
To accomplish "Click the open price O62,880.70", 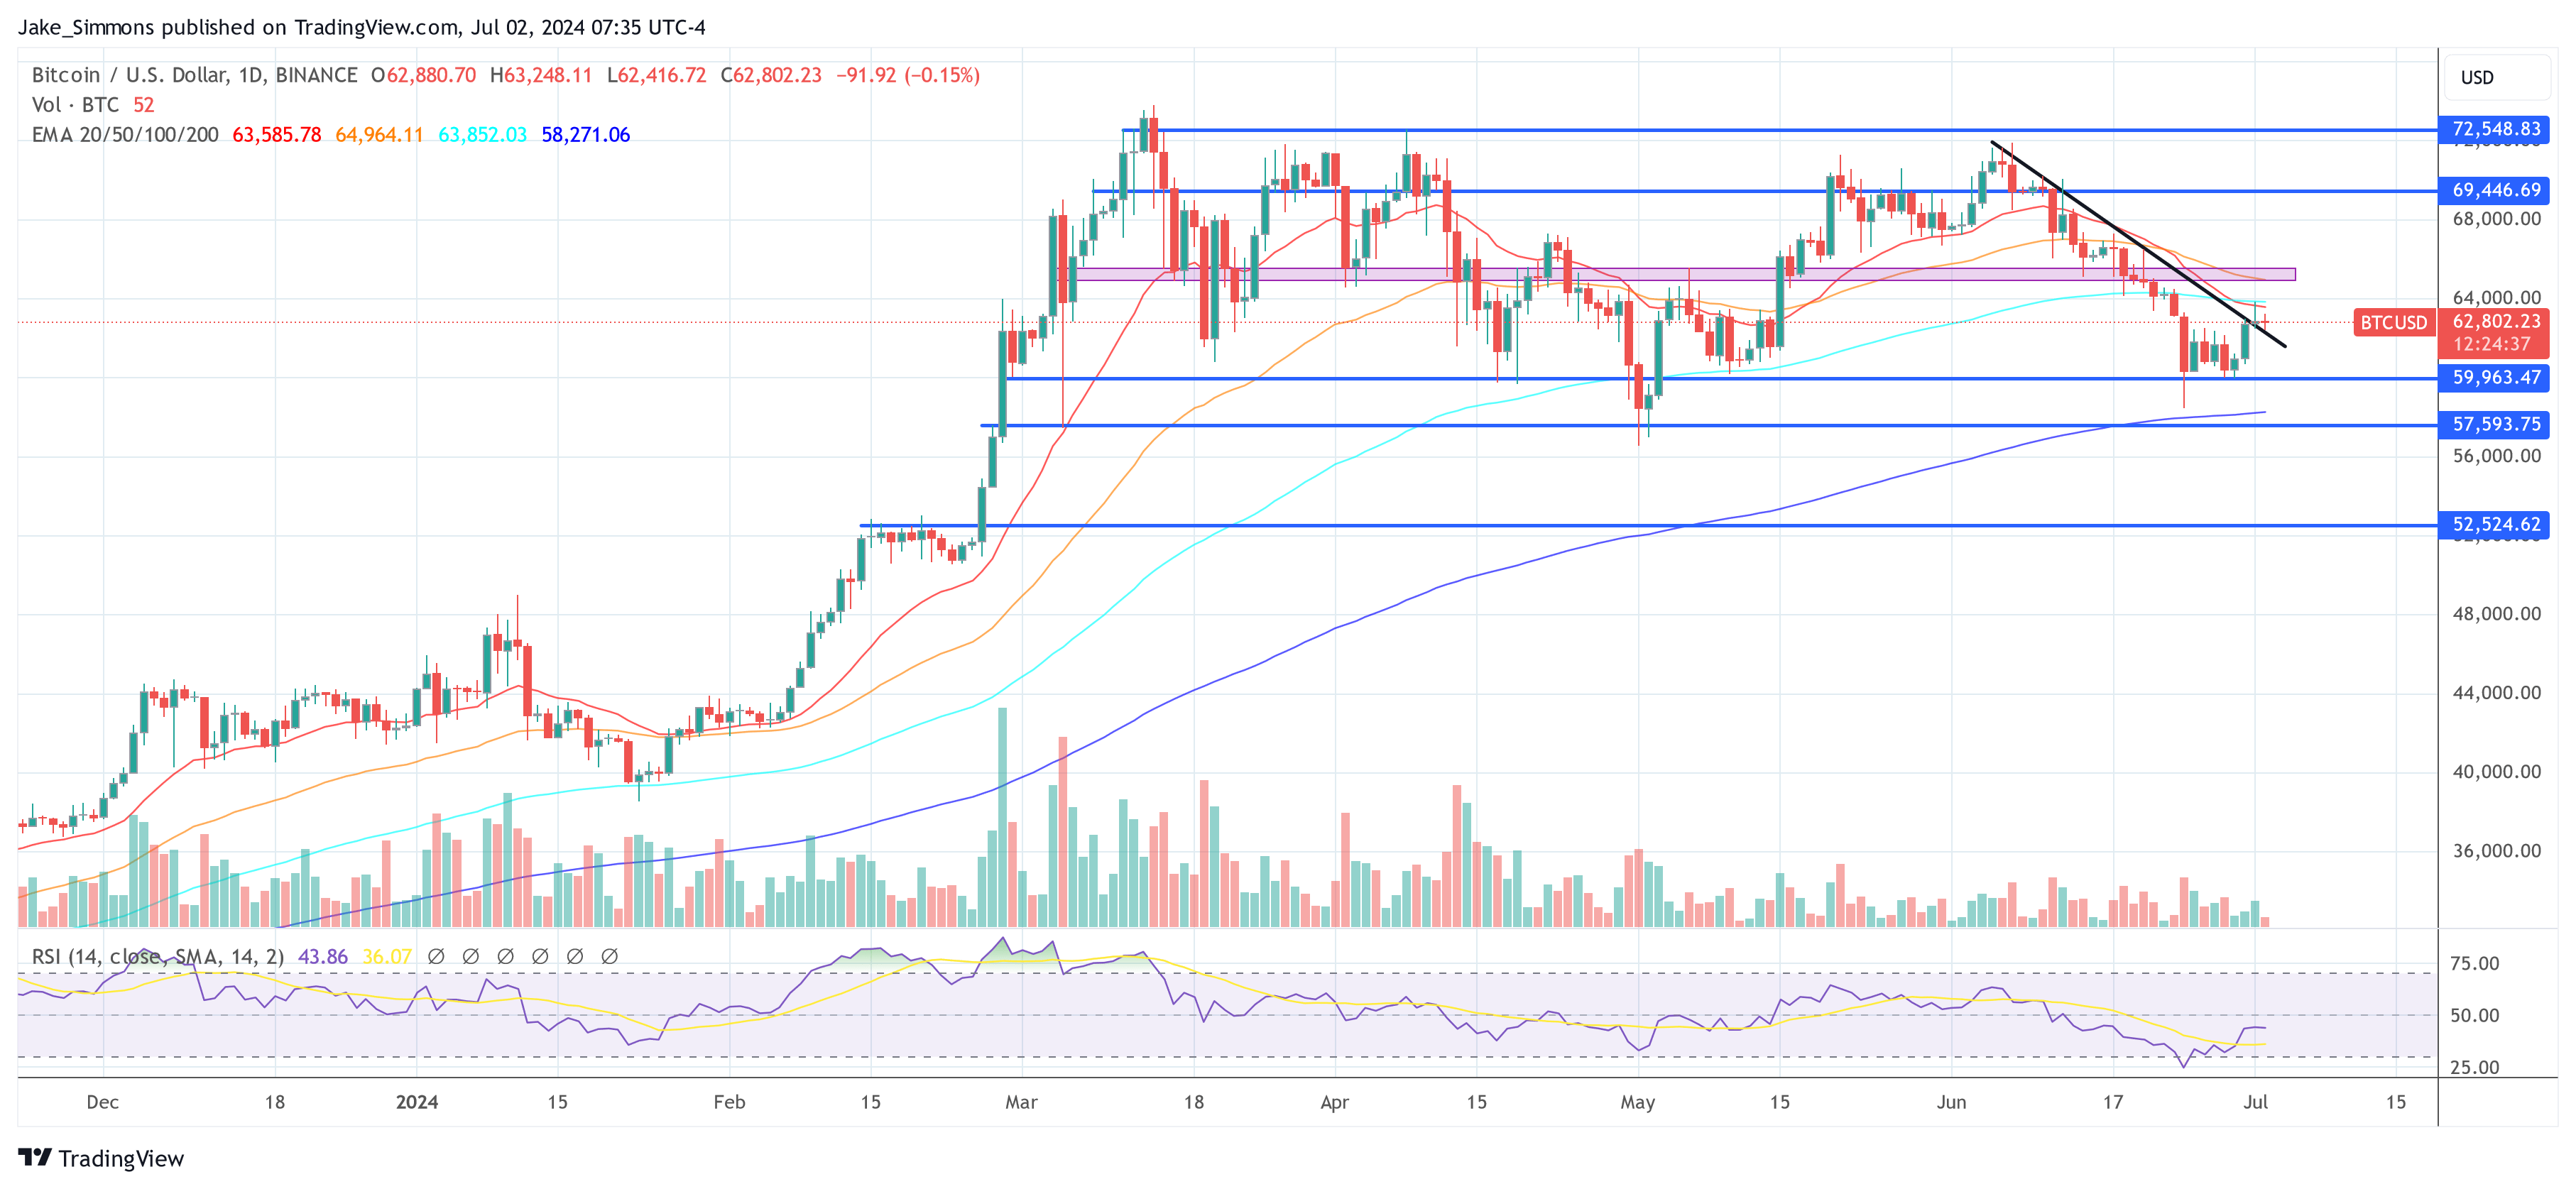I will 423,75.
